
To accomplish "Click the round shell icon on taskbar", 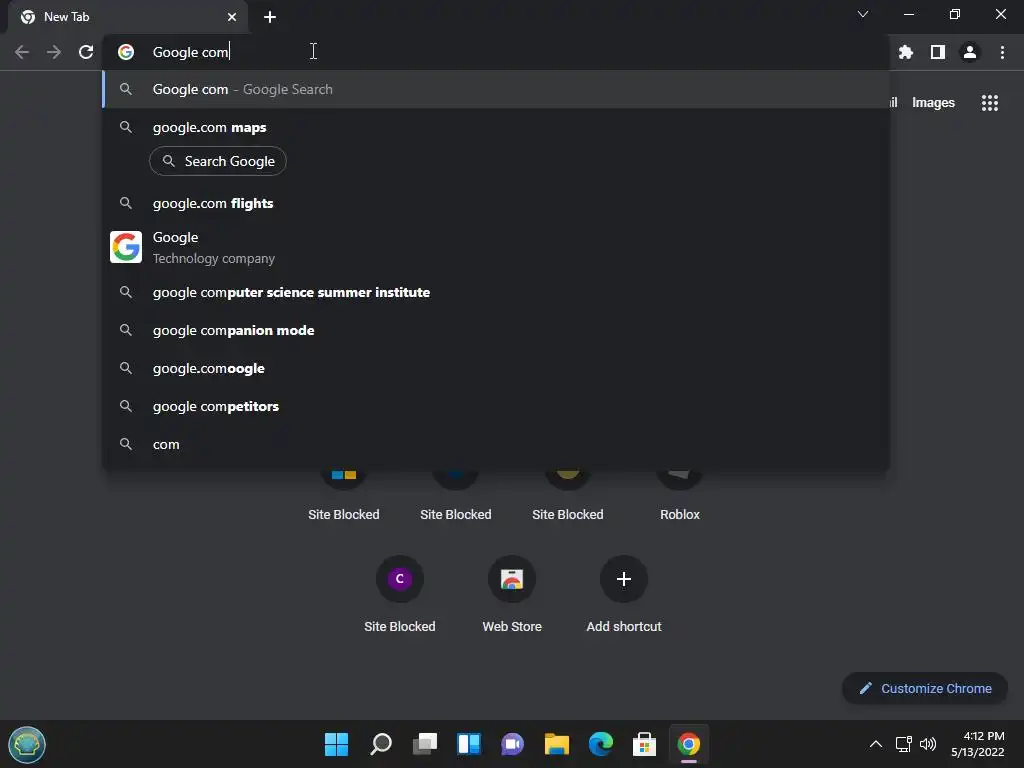I will pos(27,744).
